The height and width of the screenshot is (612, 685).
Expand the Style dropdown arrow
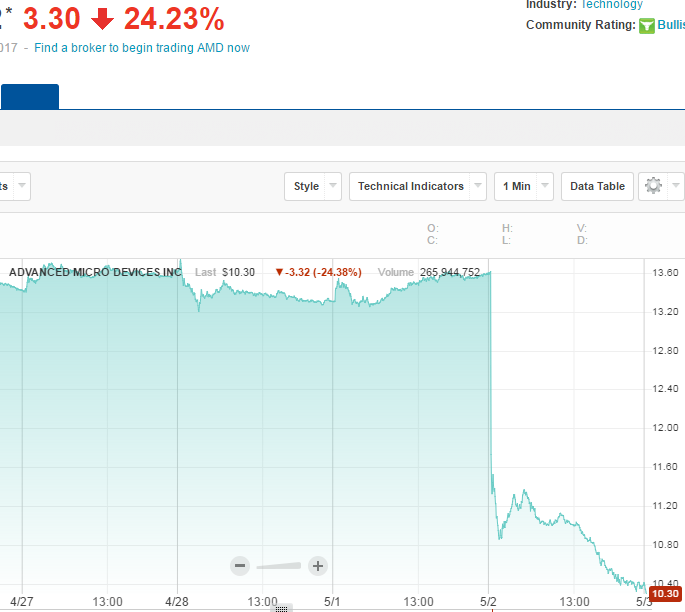333,186
